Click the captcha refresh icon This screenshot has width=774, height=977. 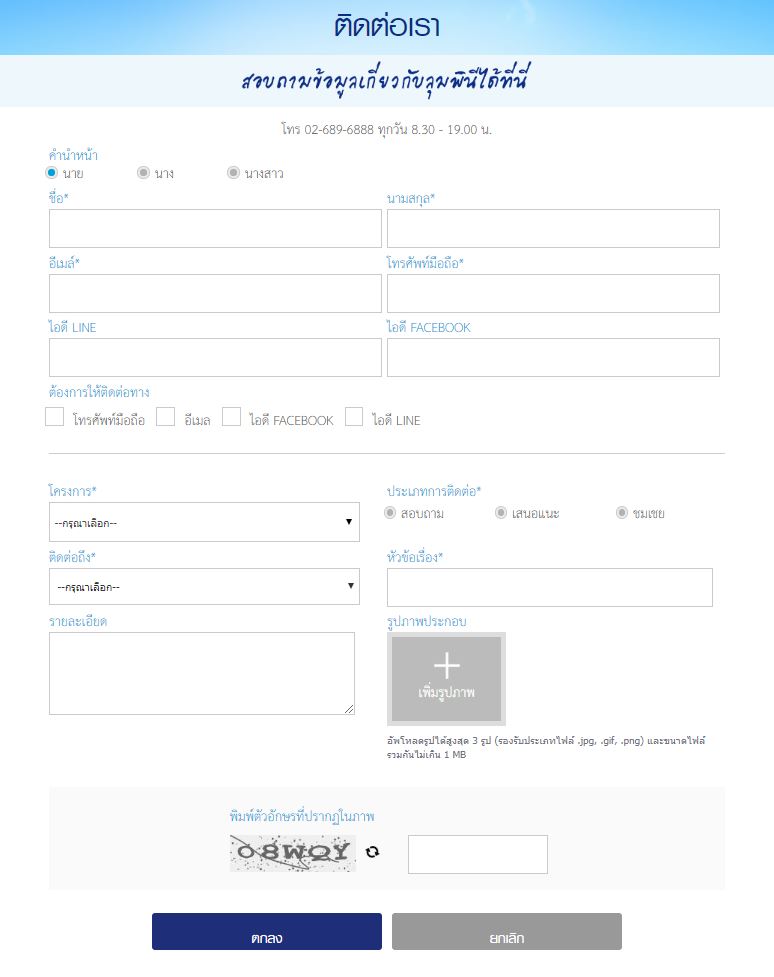[372, 852]
